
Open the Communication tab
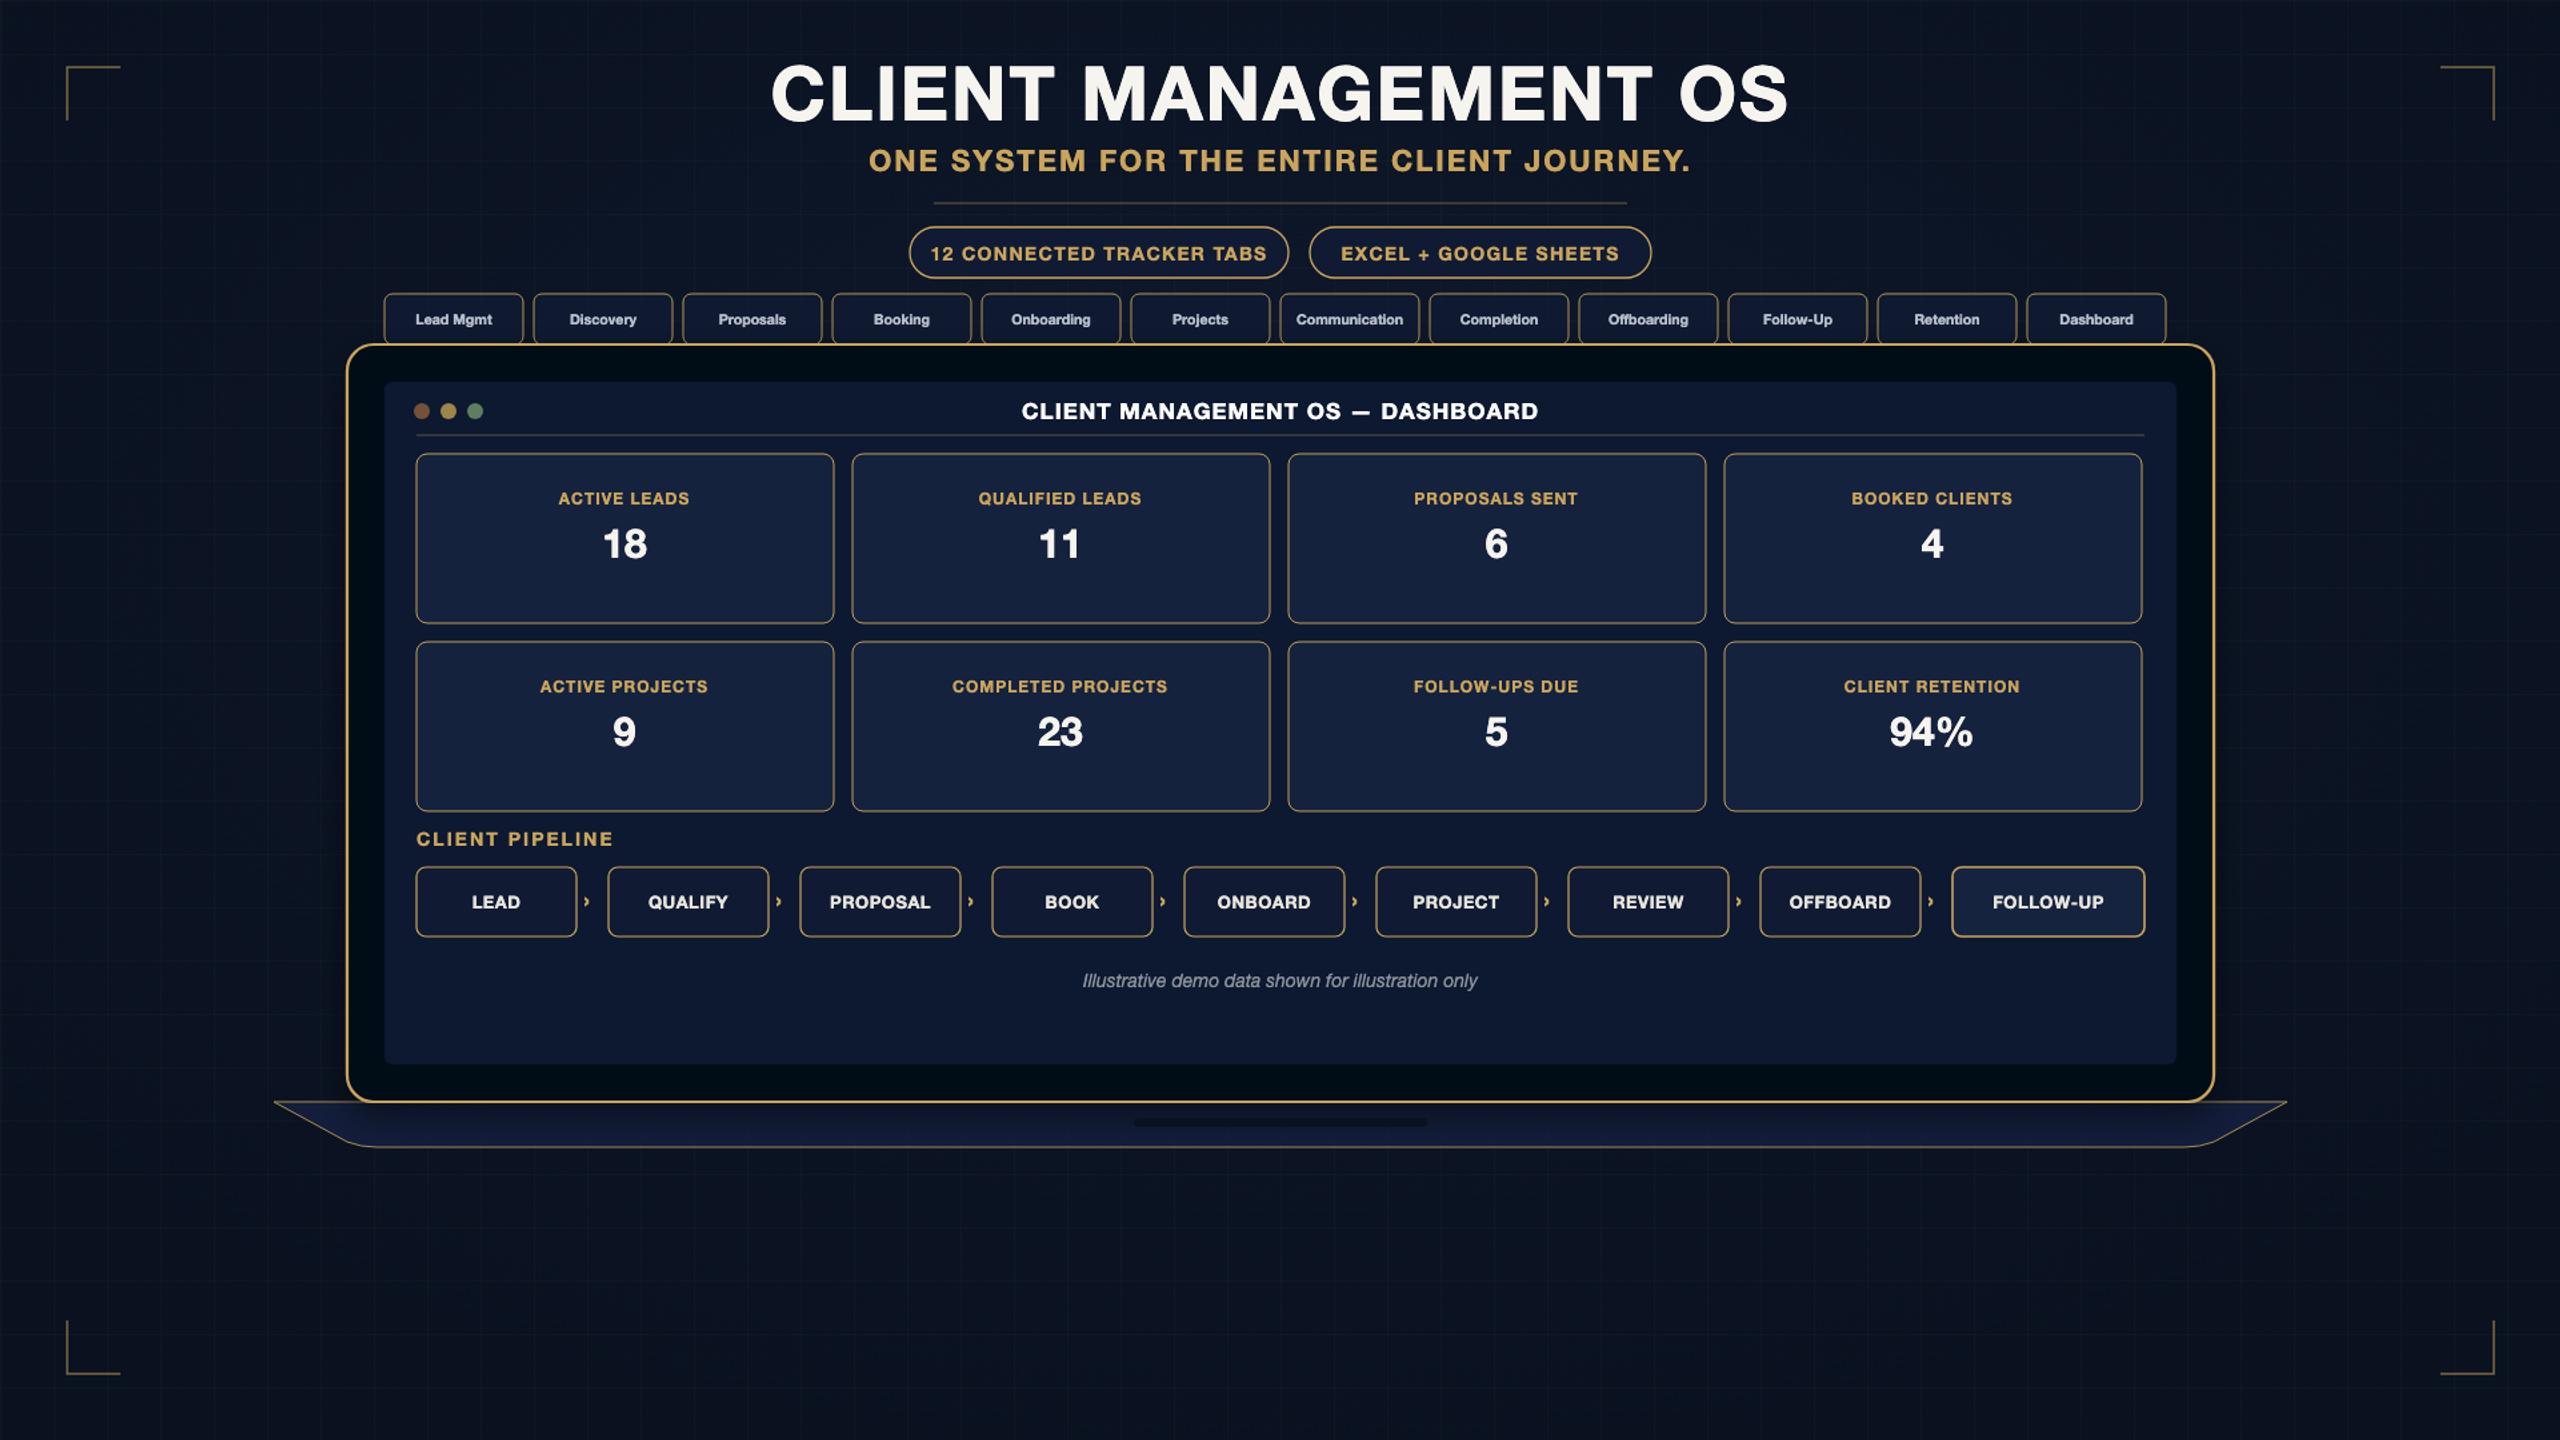[x=1349, y=319]
